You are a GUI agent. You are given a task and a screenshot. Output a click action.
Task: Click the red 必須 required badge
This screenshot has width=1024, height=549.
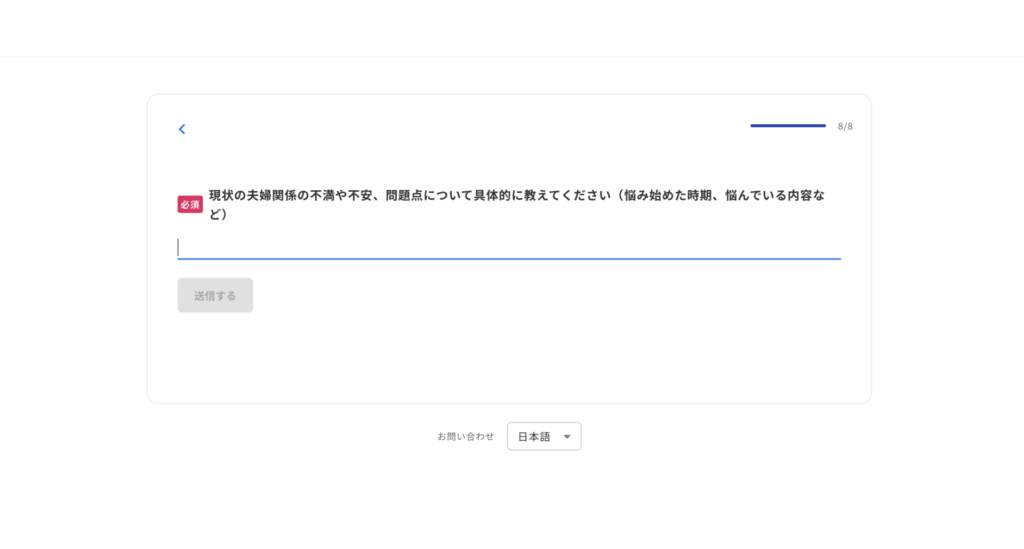click(190, 204)
